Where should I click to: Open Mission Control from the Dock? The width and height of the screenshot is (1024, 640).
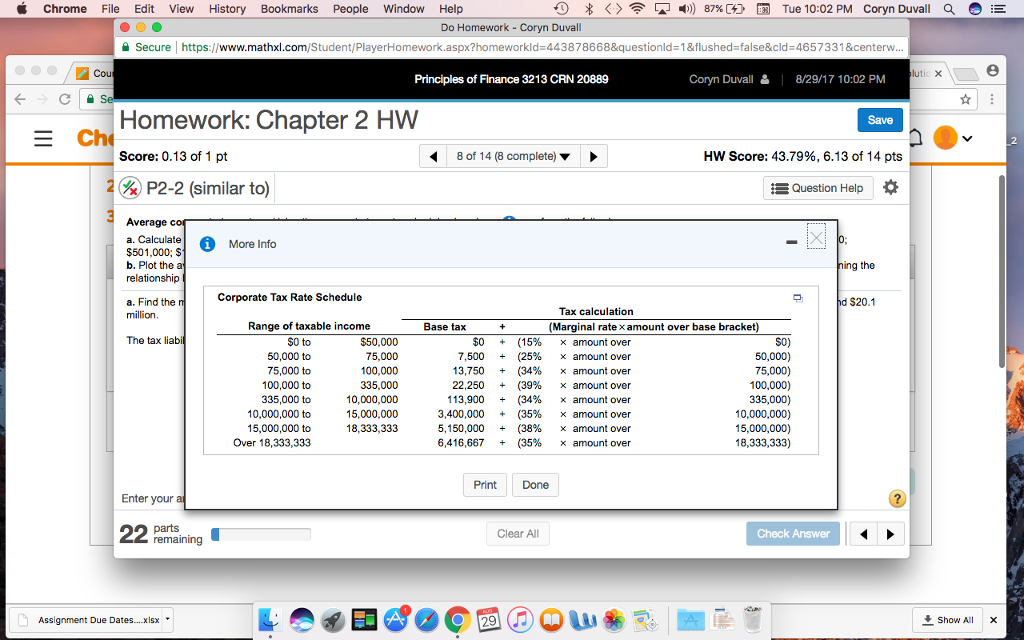[364, 619]
